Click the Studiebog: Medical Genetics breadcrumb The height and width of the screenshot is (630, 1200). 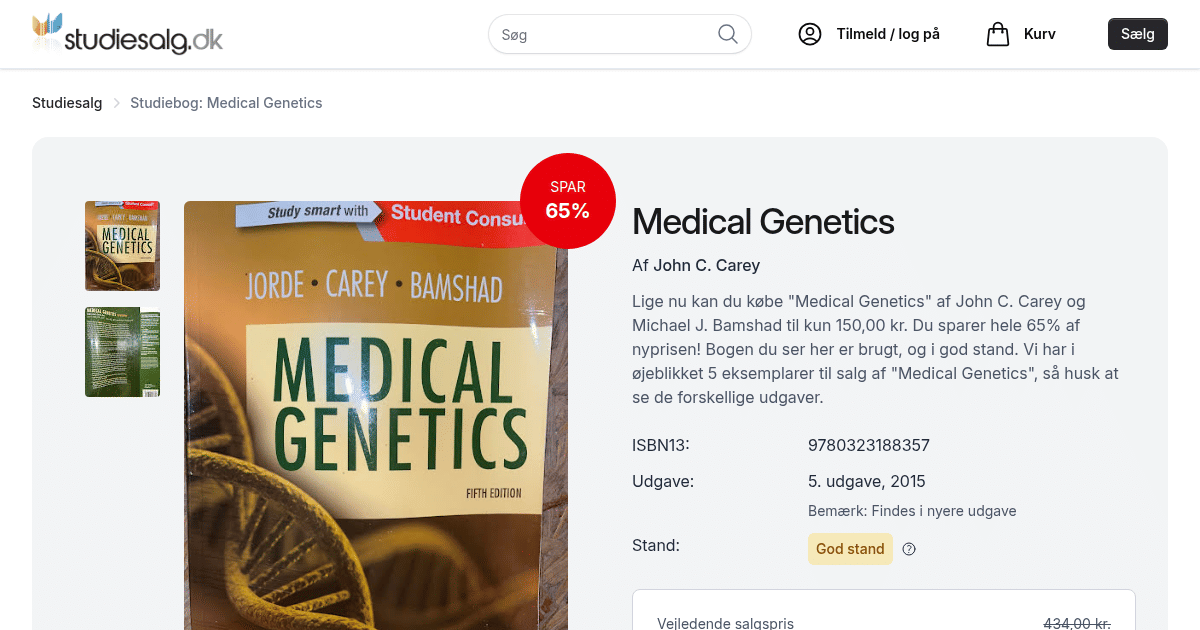[x=226, y=103]
